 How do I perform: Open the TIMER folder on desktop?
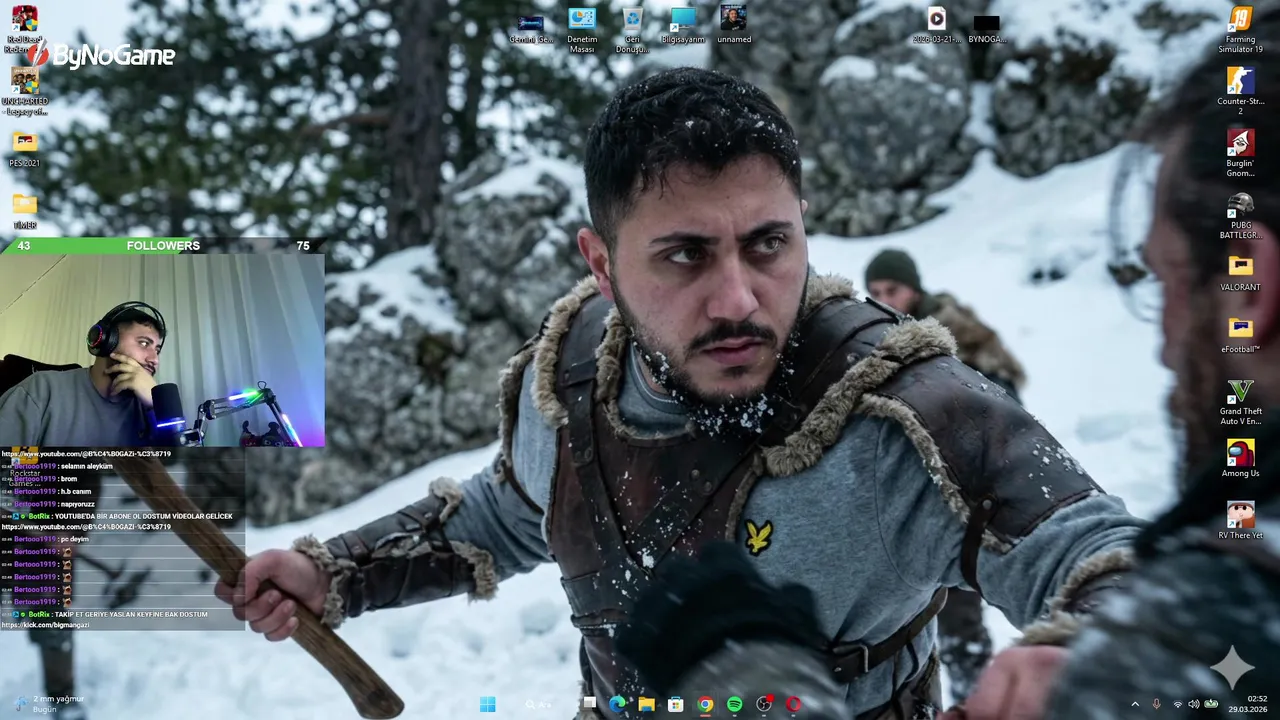tap(24, 209)
